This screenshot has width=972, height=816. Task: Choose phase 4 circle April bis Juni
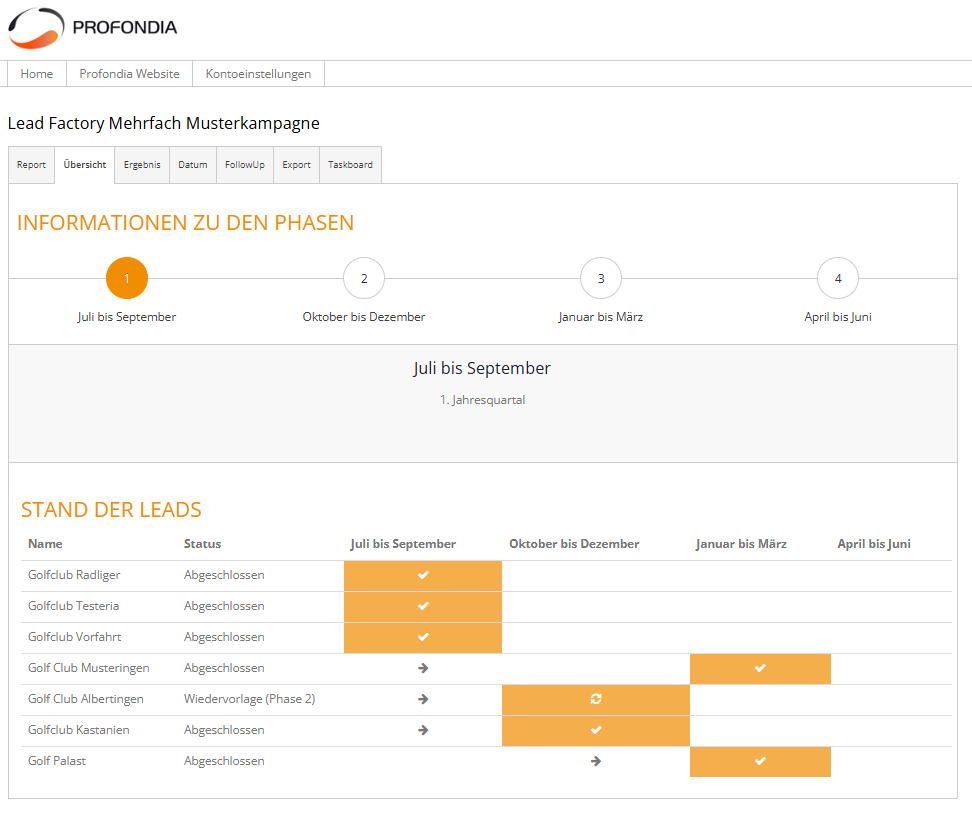click(x=838, y=278)
